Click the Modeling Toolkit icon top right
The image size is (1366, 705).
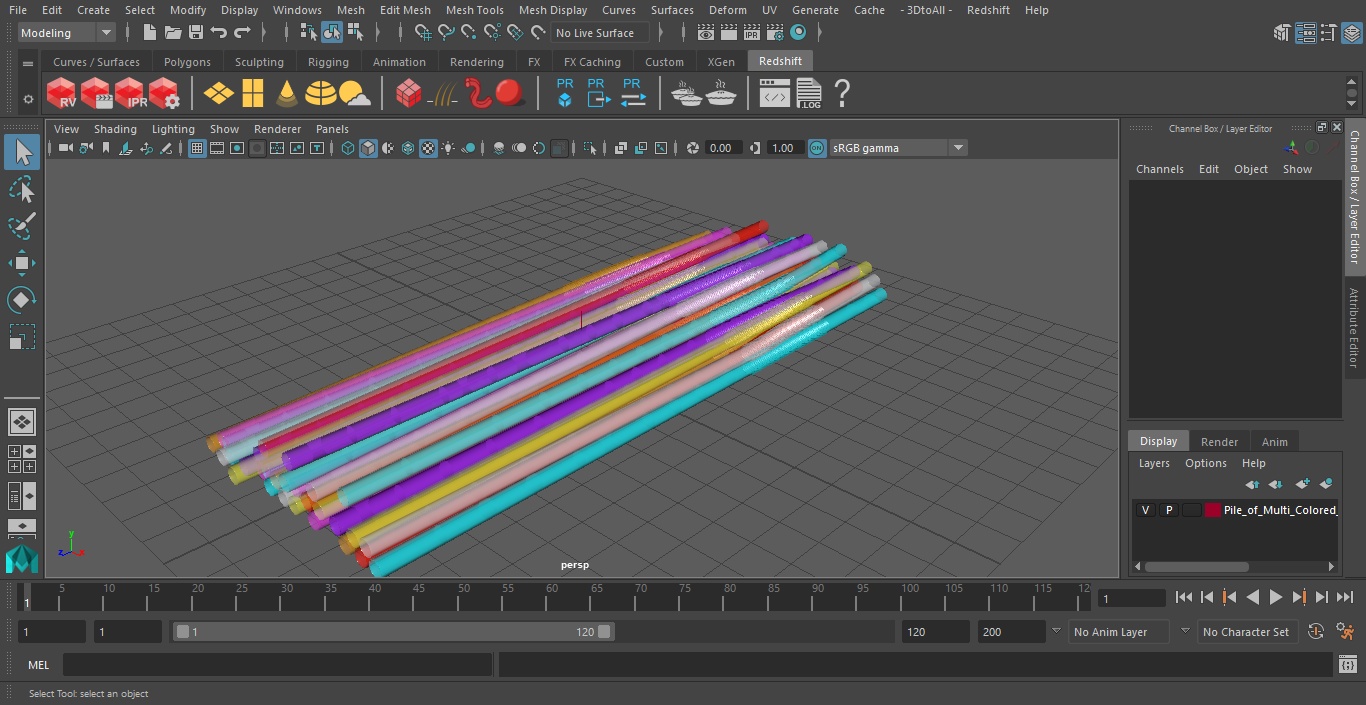tap(1281, 33)
